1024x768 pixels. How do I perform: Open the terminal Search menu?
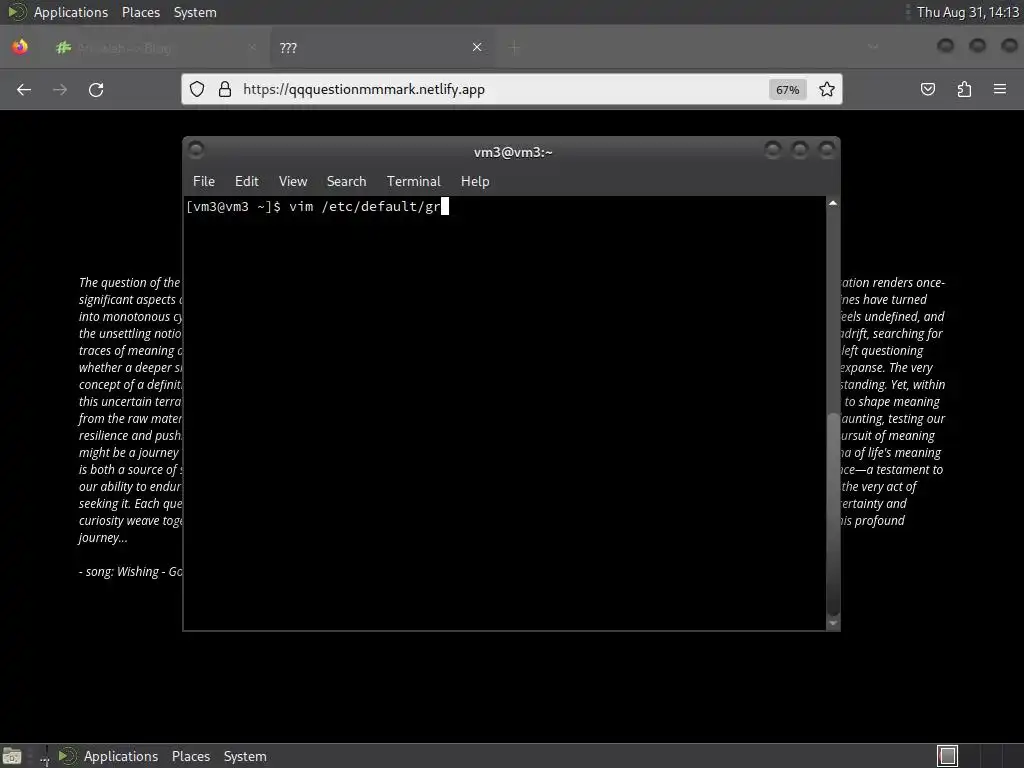[346, 182]
